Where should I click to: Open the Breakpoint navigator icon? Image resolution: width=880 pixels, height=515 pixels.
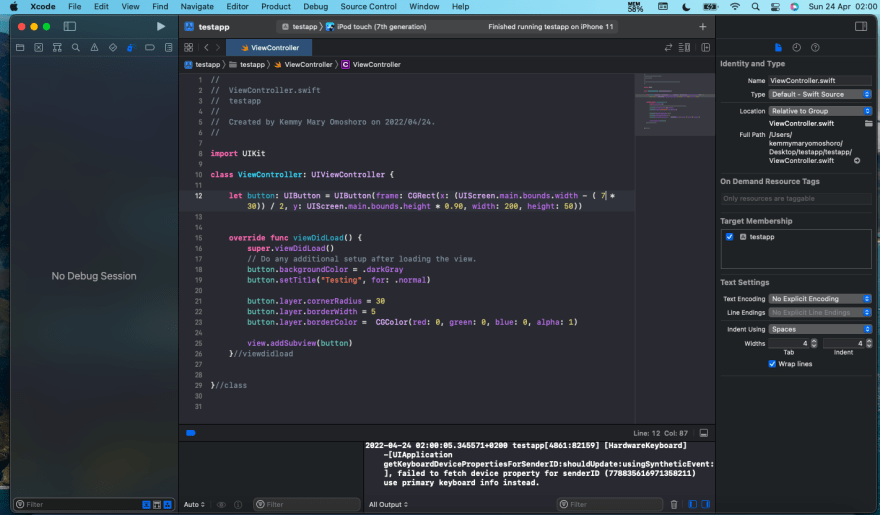pyautogui.click(x=150, y=48)
